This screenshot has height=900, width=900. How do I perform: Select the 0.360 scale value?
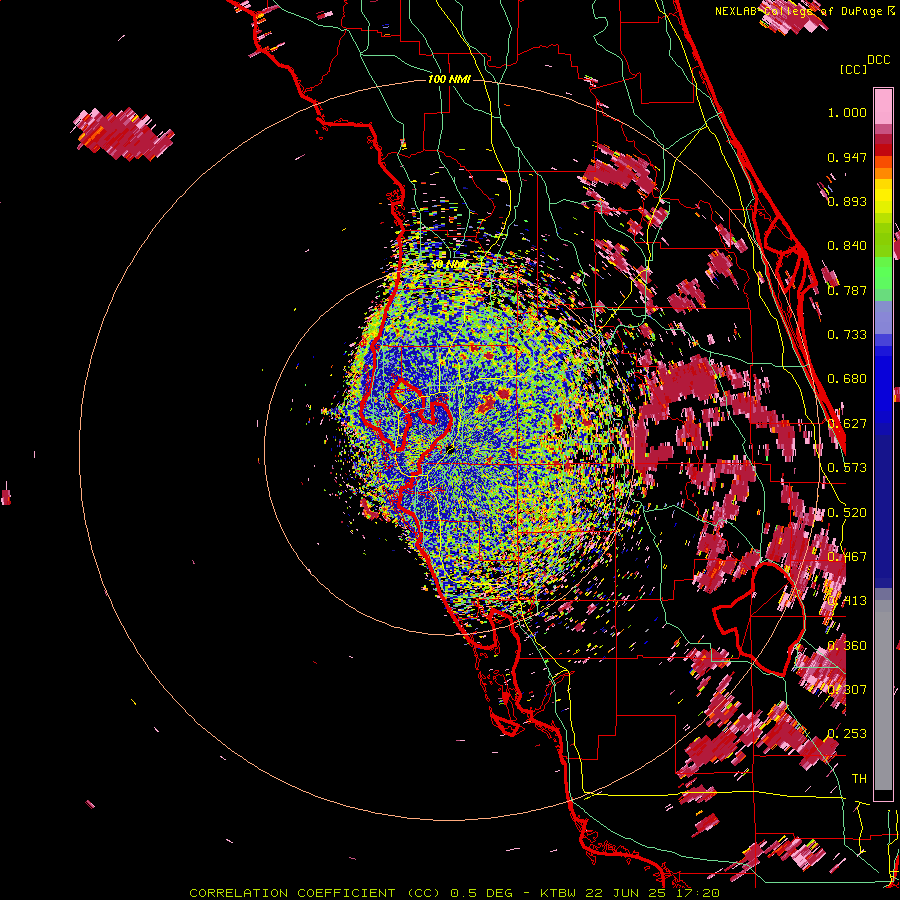pos(847,646)
